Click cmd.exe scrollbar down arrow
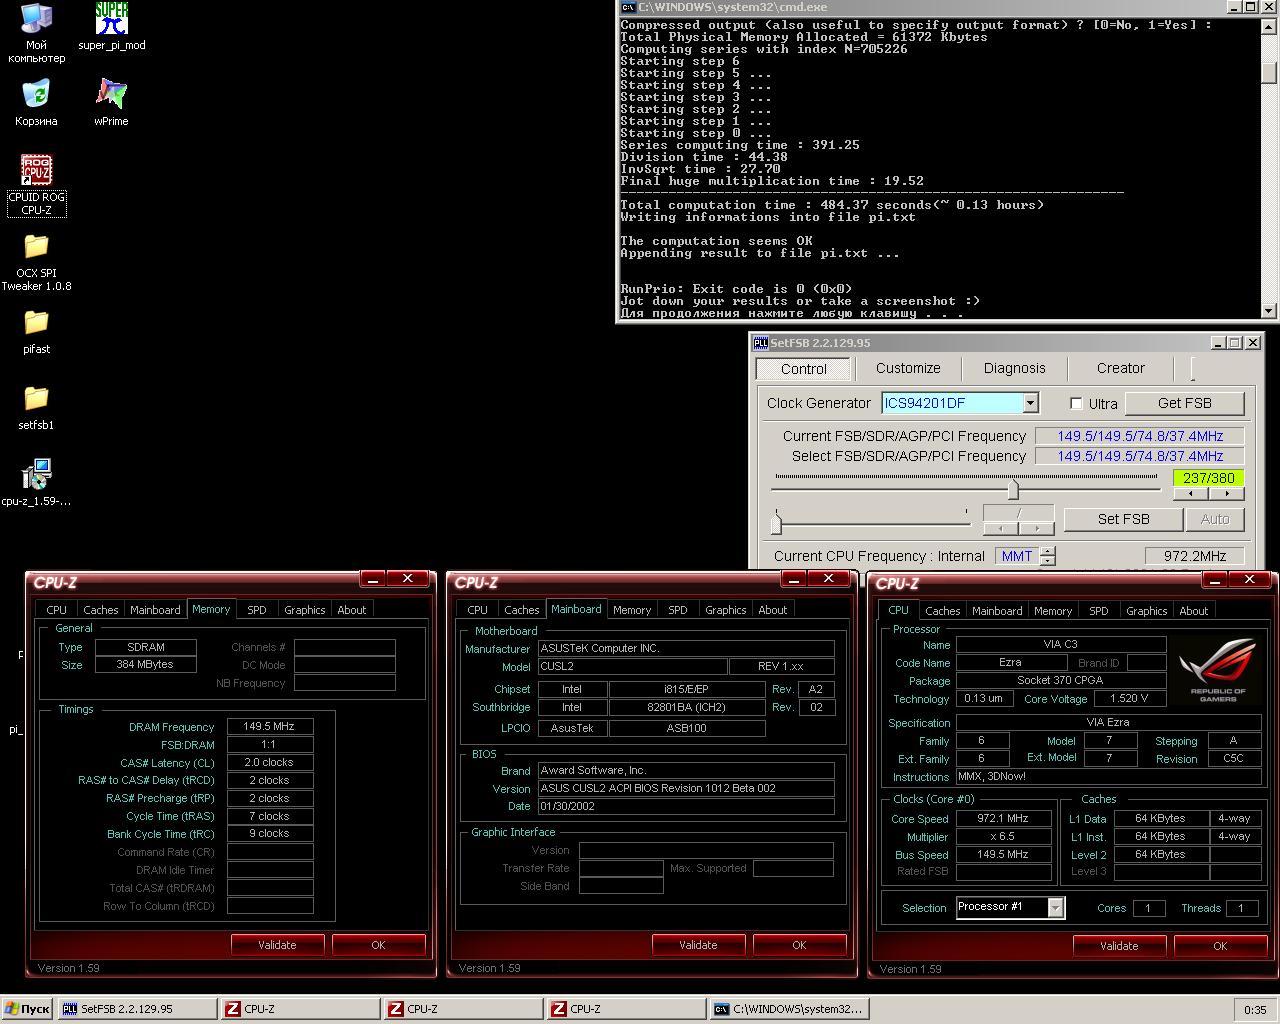Image resolution: width=1280 pixels, height=1024 pixels. pos(1269,311)
